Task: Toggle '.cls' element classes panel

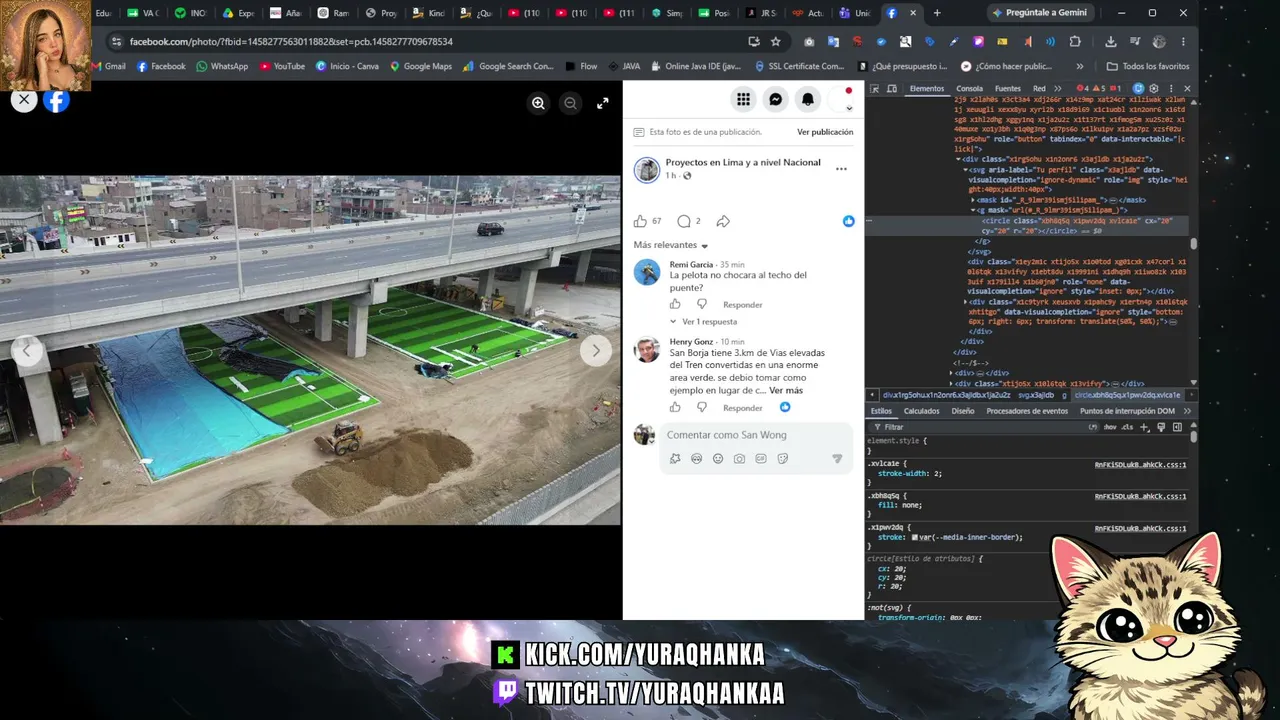Action: coord(1128,427)
